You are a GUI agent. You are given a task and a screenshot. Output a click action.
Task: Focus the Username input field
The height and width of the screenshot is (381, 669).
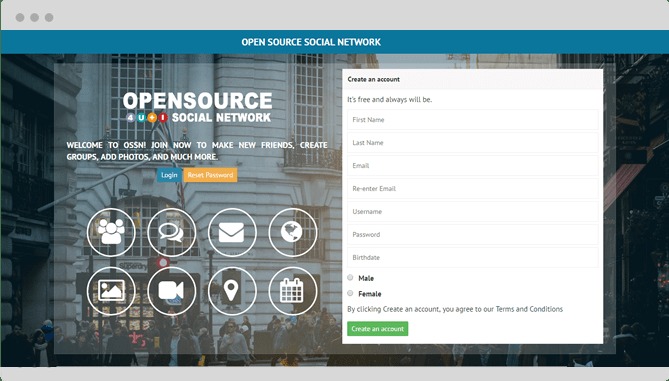tap(473, 212)
